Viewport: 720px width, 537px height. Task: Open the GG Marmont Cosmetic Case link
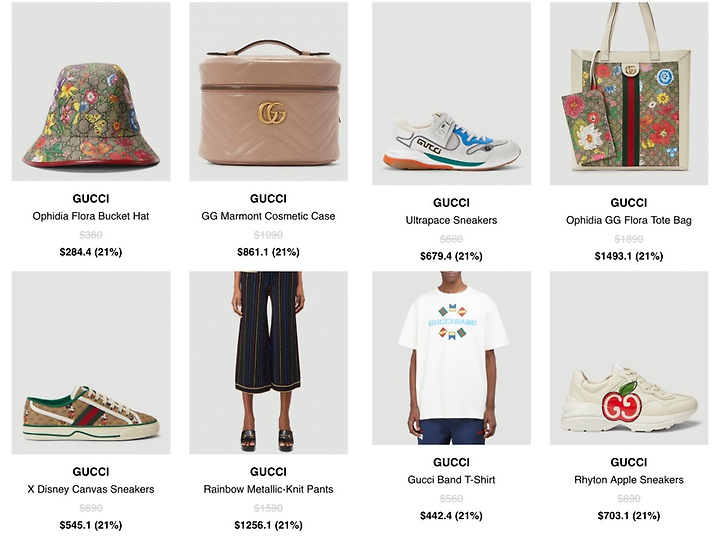(269, 216)
